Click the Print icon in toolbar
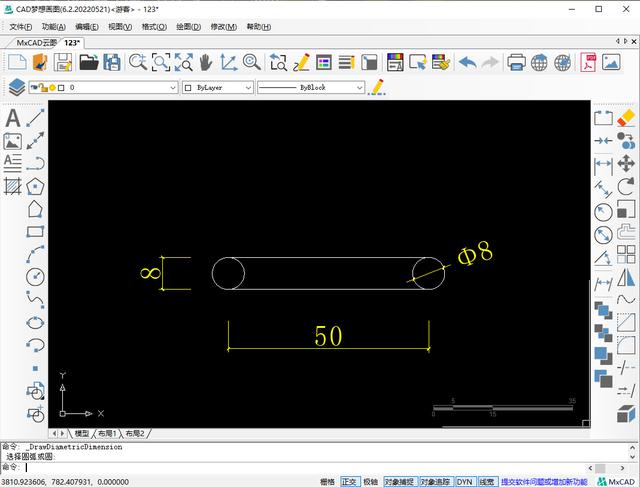The height and width of the screenshot is (487, 640). coord(516,63)
